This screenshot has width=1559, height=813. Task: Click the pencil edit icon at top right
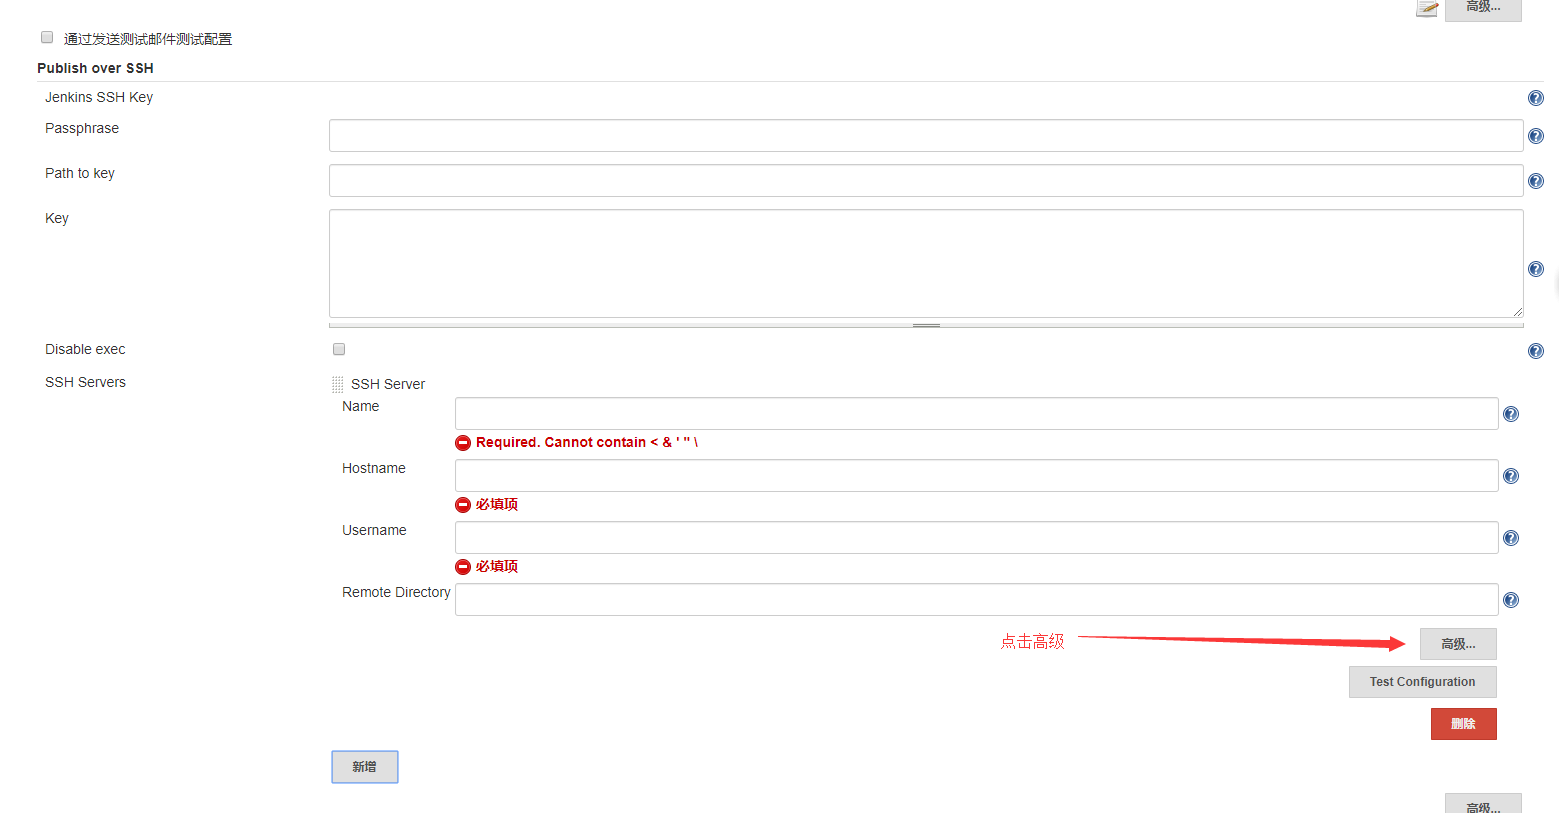pos(1427,9)
